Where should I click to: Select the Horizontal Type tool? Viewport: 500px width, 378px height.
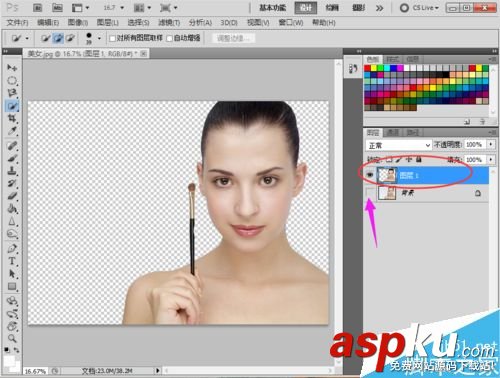12,261
